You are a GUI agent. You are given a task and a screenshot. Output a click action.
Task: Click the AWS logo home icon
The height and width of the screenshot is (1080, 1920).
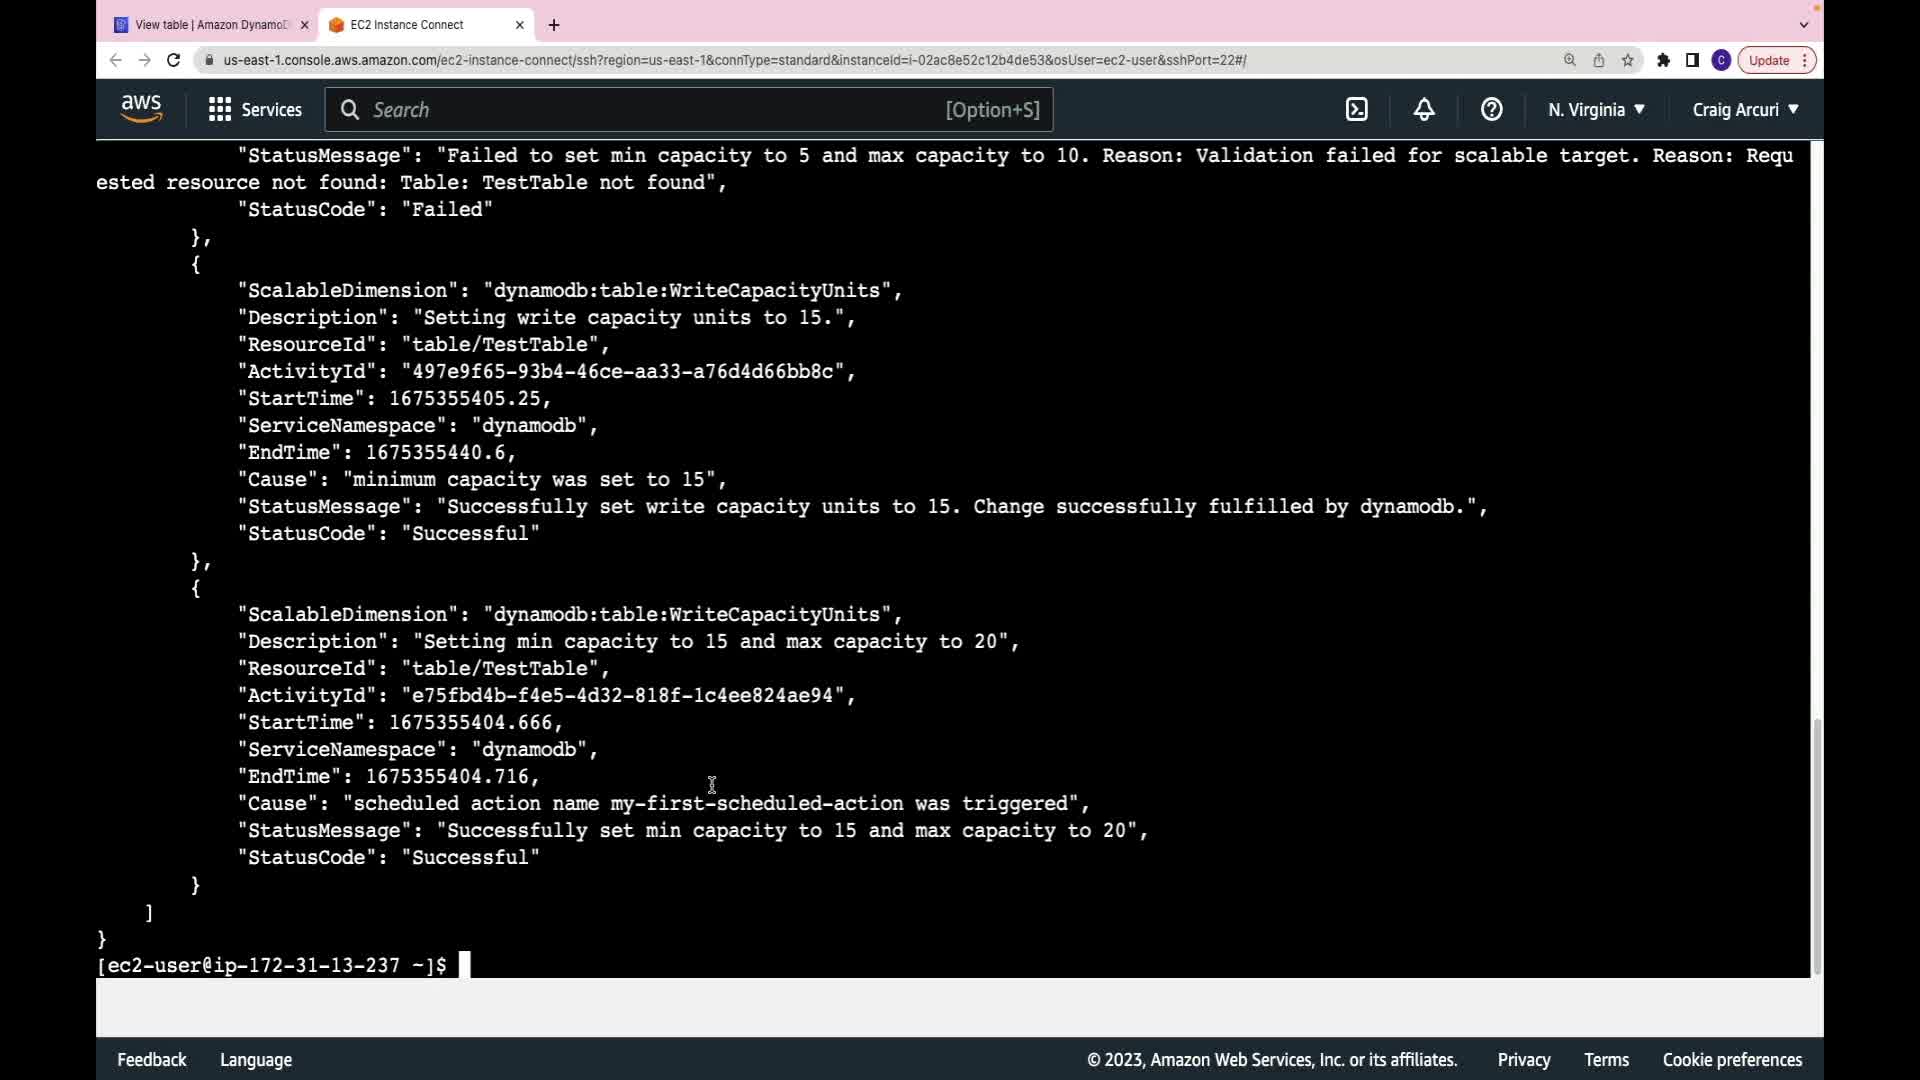click(141, 109)
